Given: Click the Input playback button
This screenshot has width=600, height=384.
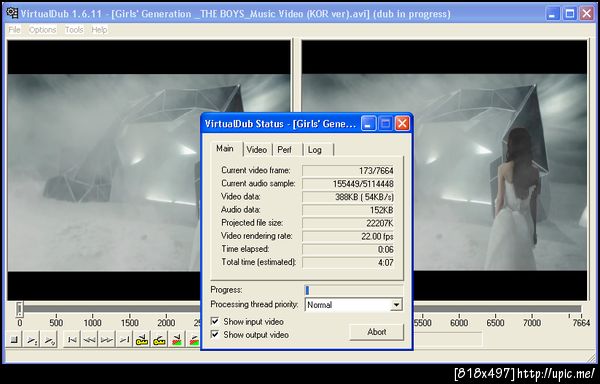Looking at the screenshot, I should (x=32, y=340).
